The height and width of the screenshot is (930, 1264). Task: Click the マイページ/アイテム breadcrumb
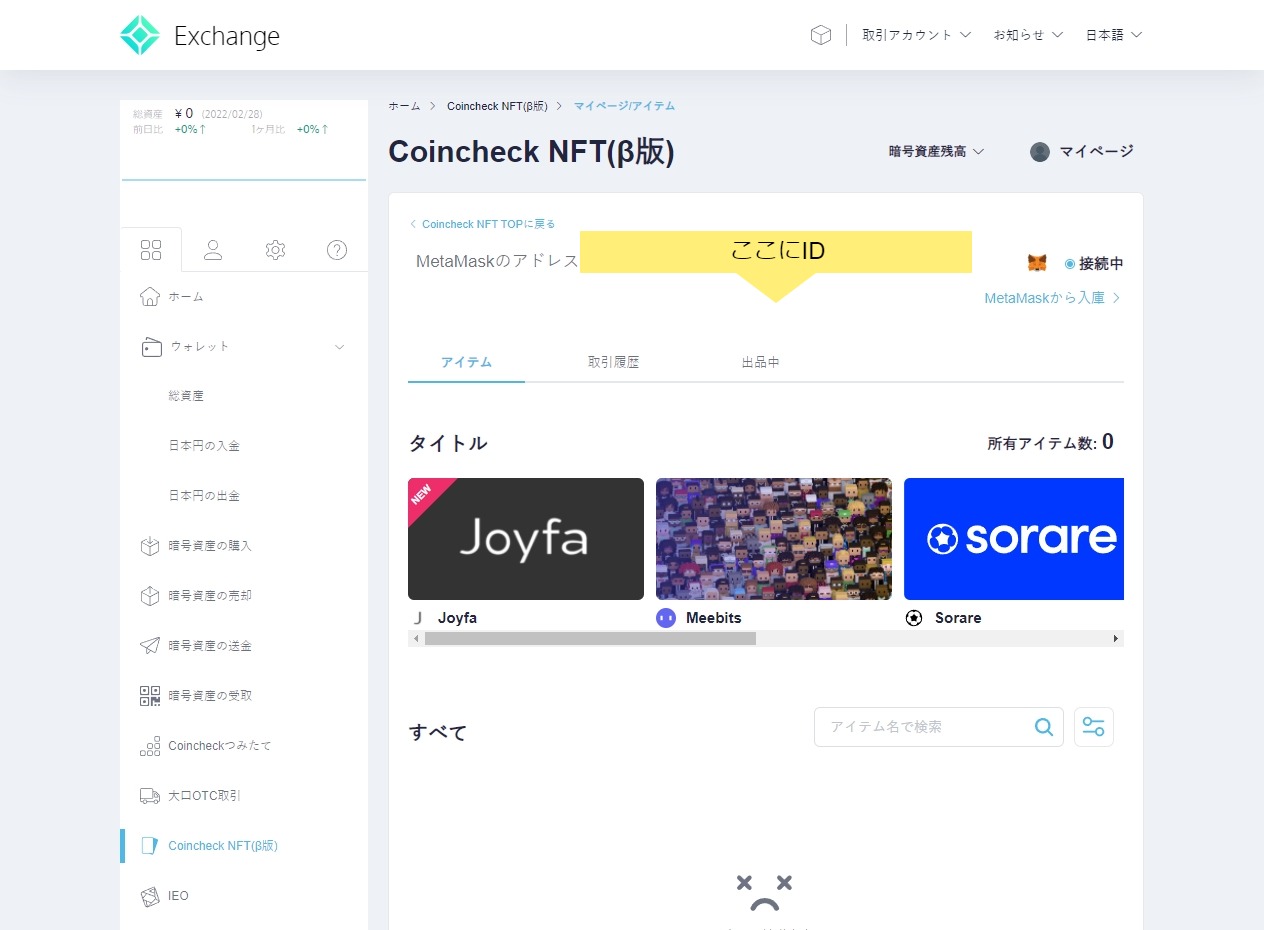[624, 106]
